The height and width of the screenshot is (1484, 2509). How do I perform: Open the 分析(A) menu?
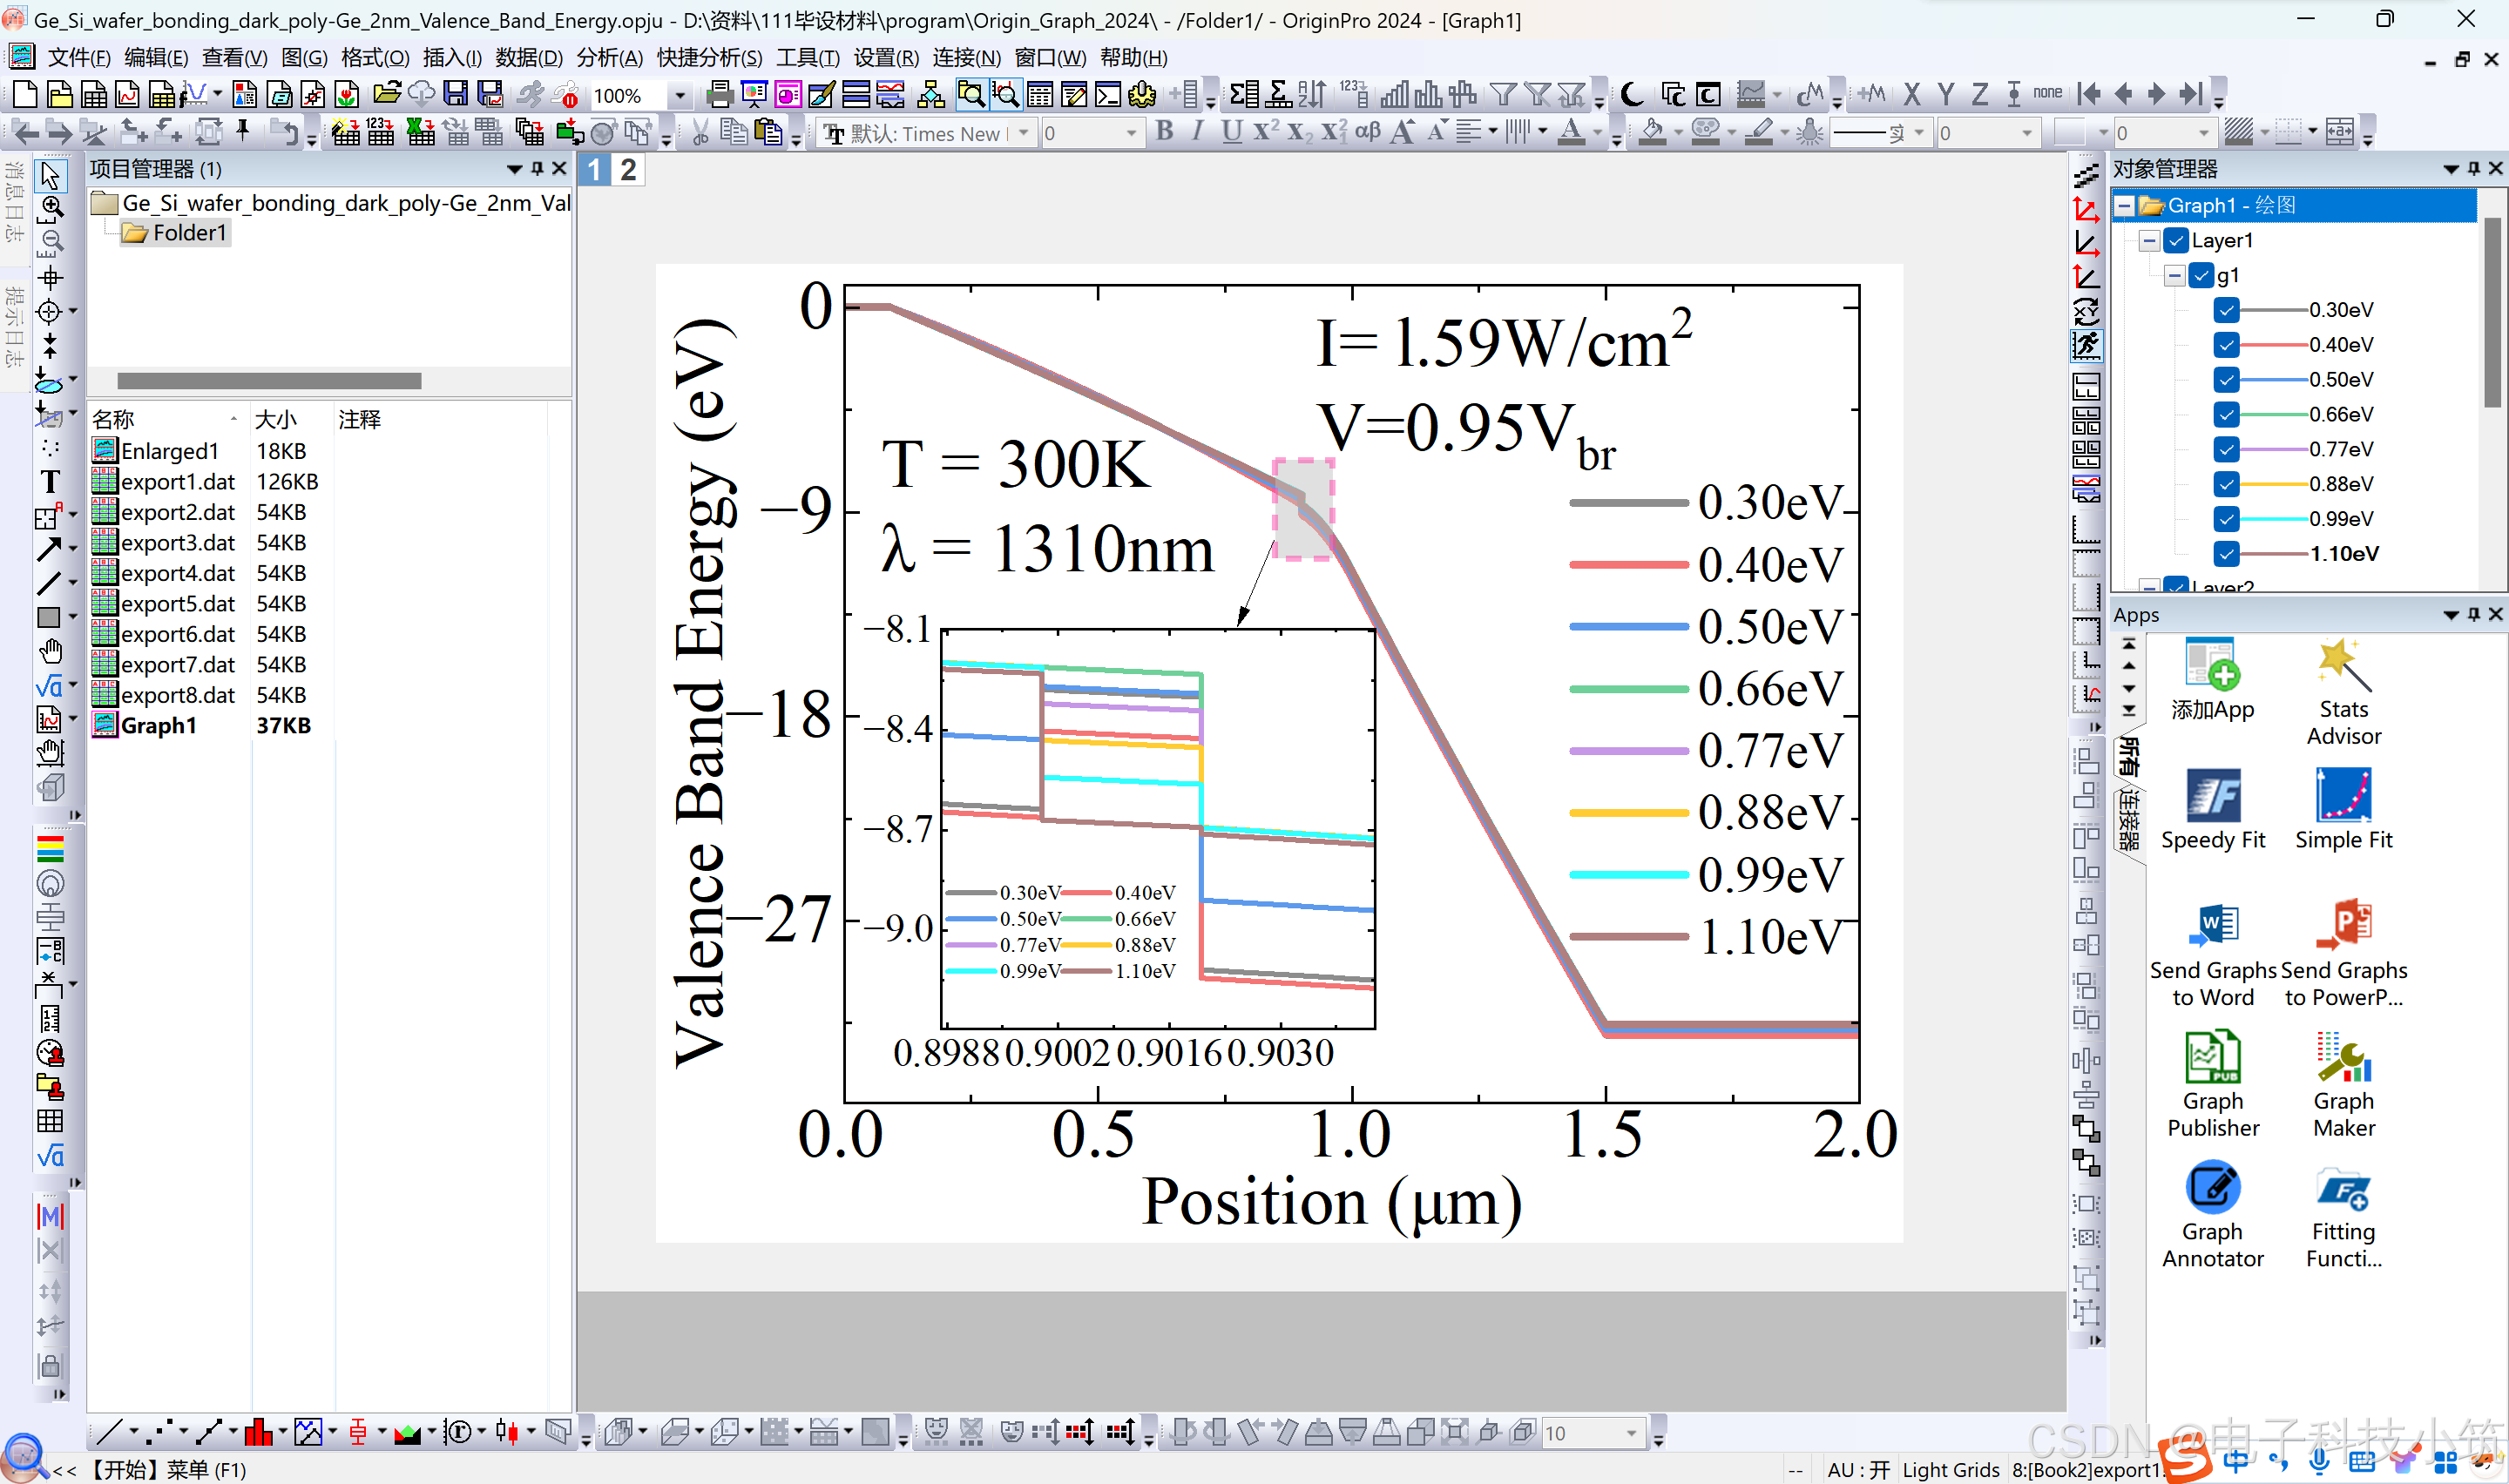[x=608, y=58]
